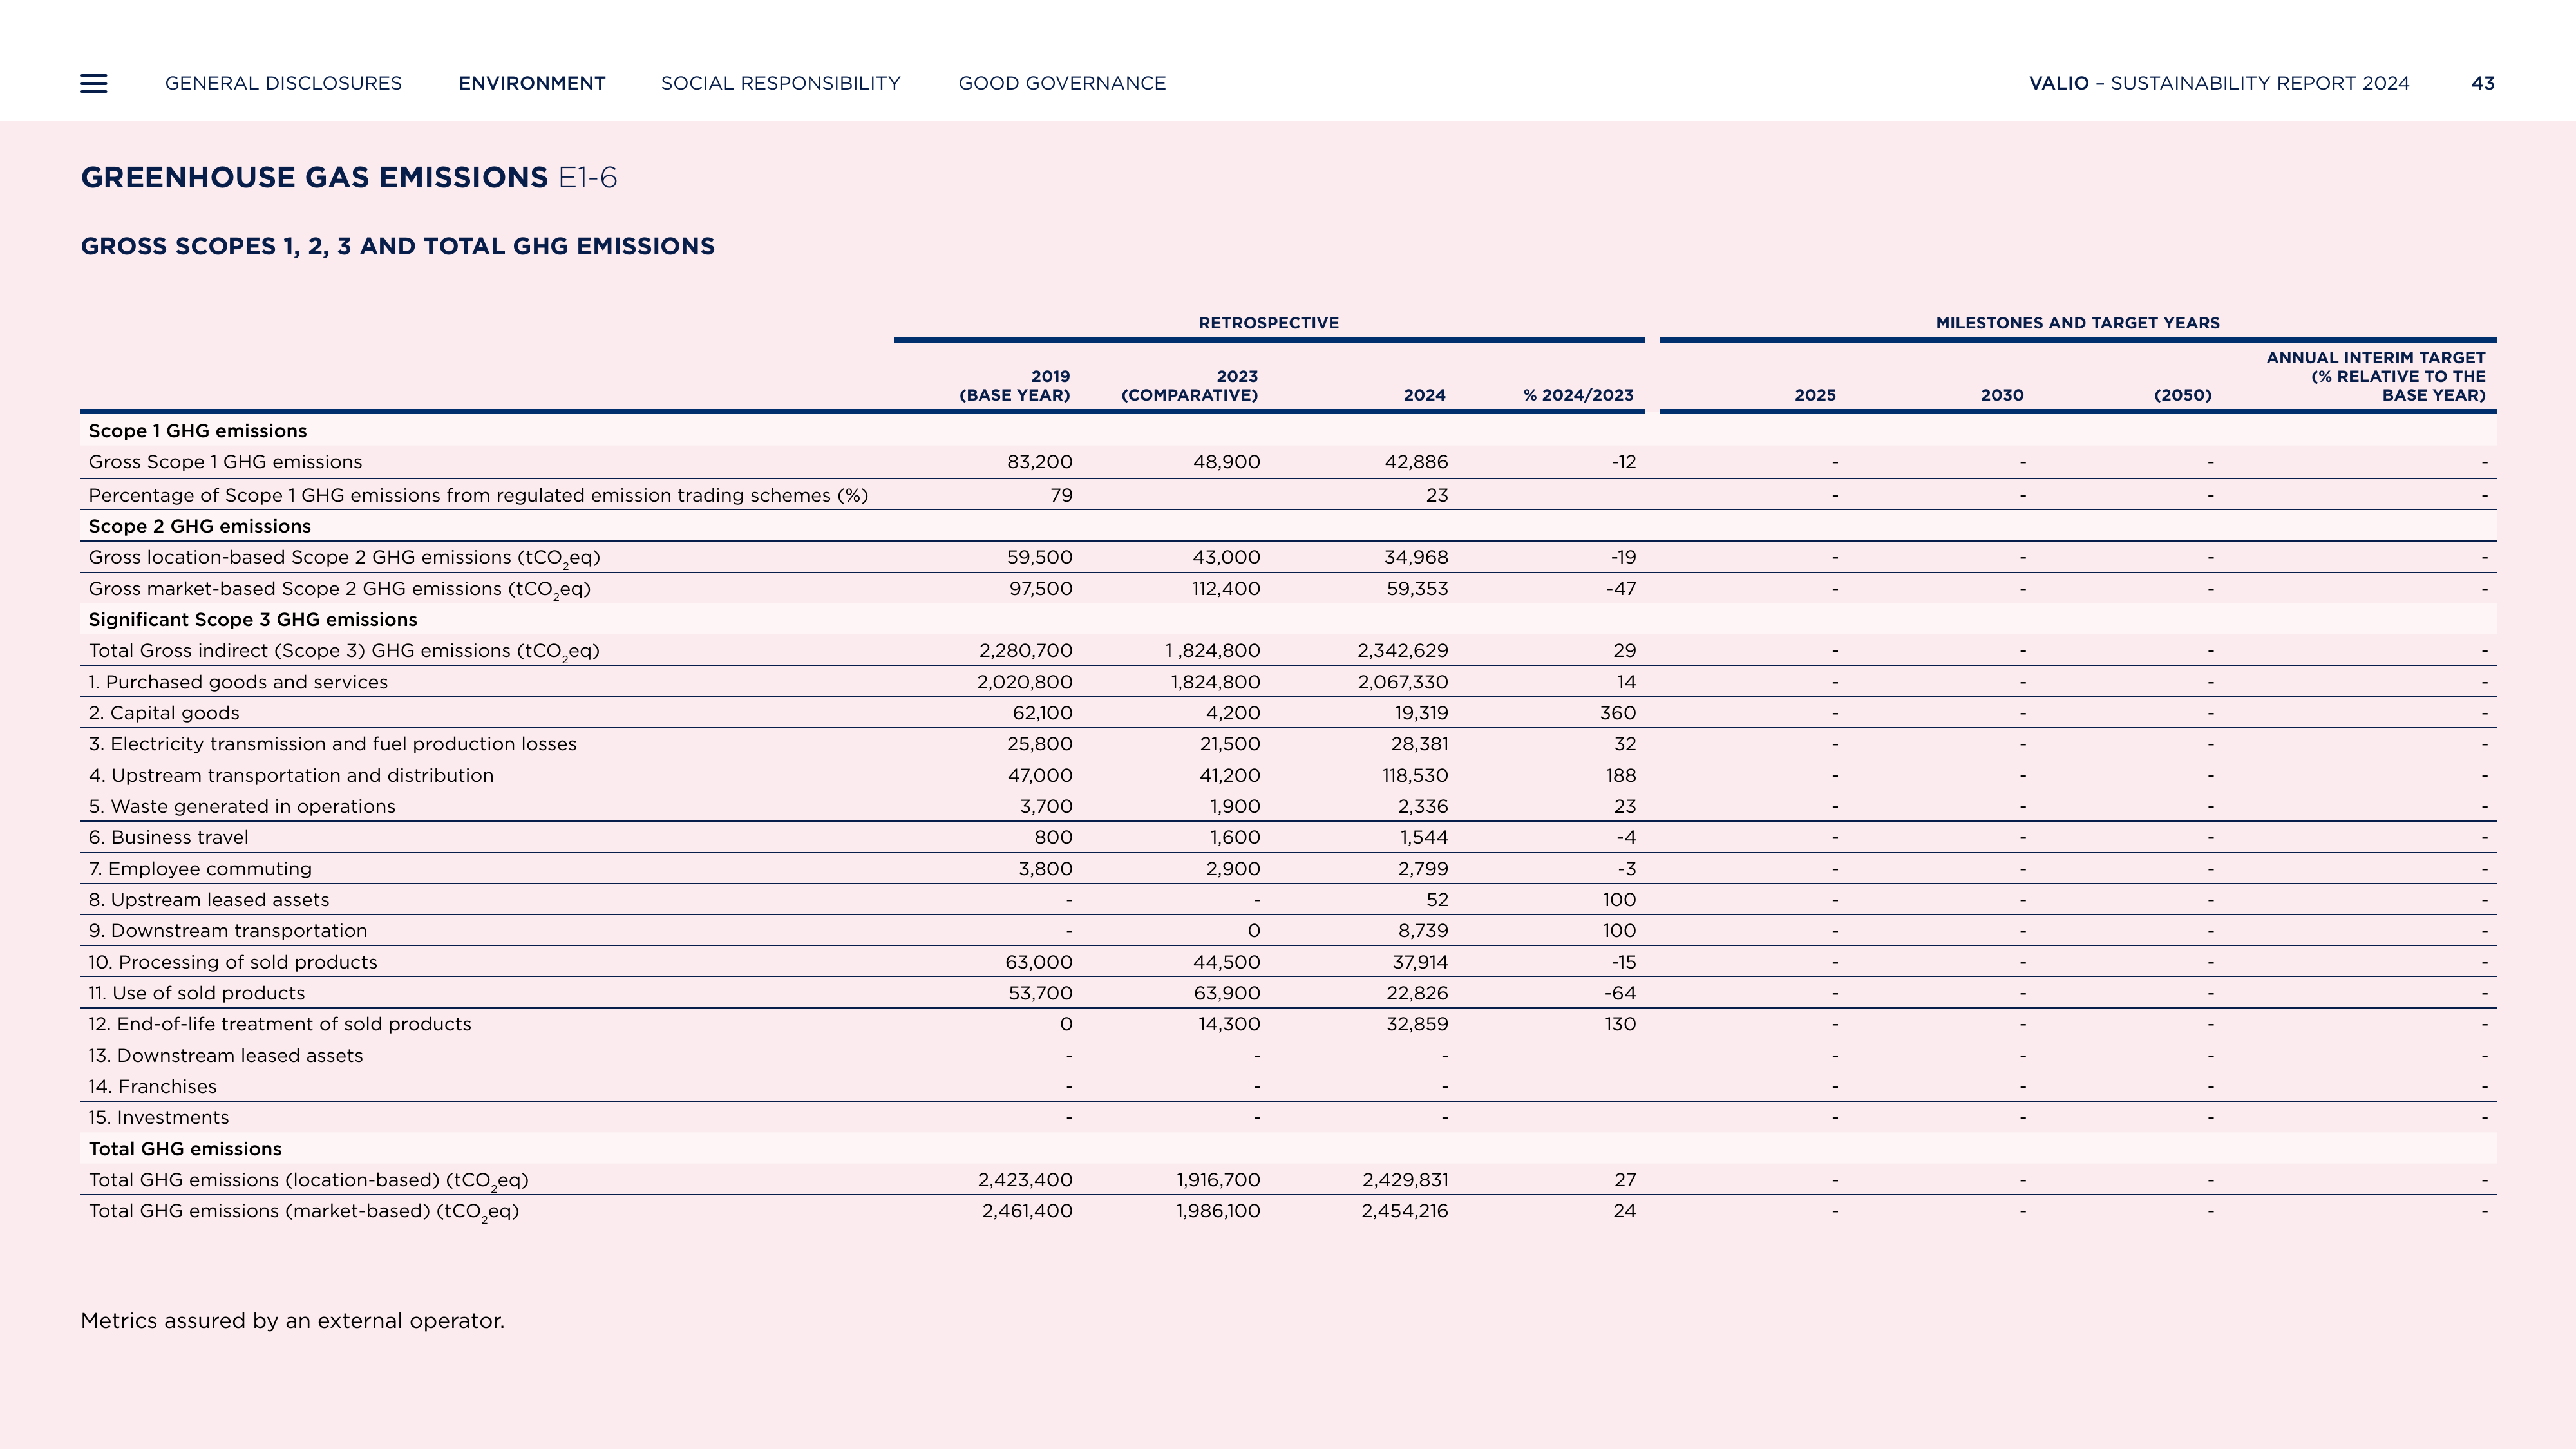2576x1449 pixels.
Task: Select the Purchased goods and services row
Action: (1288, 682)
